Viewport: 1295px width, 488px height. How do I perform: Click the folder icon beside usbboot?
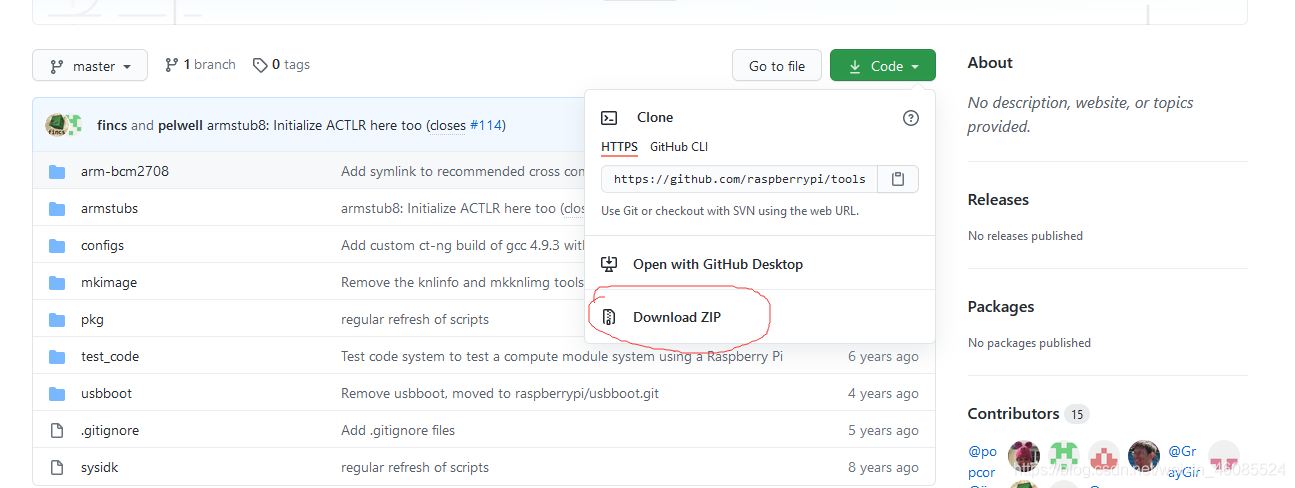(57, 393)
